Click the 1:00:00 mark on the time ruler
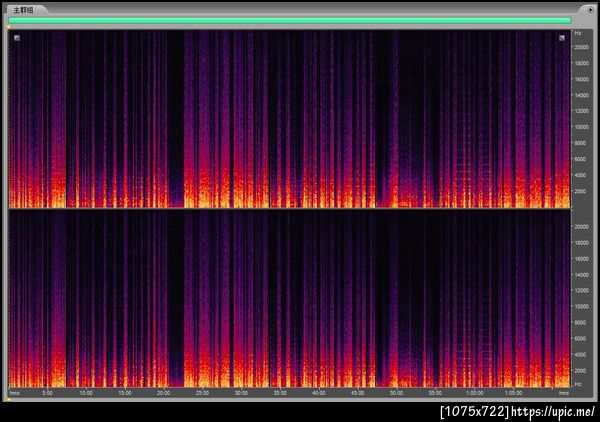Image resolution: width=600 pixels, height=422 pixels. [474, 393]
